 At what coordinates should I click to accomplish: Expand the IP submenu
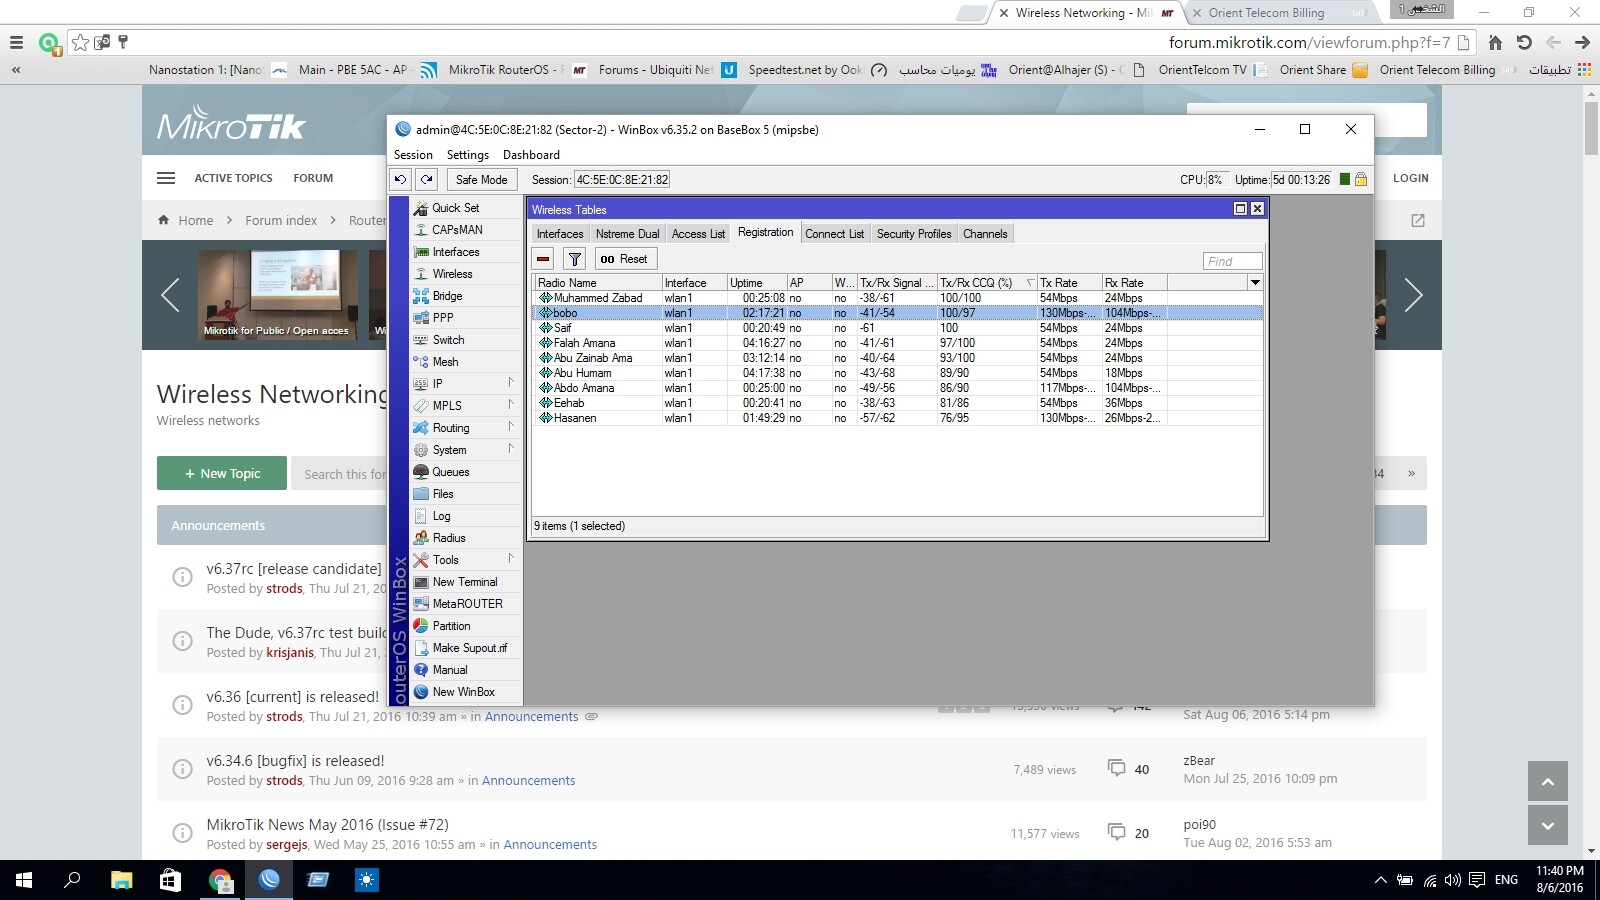pos(466,384)
